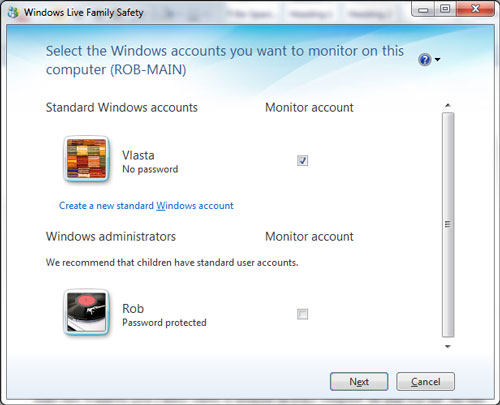Viewport: 500px width, 405px height.
Task: Click the scrollbar up arrow
Action: tap(448, 105)
